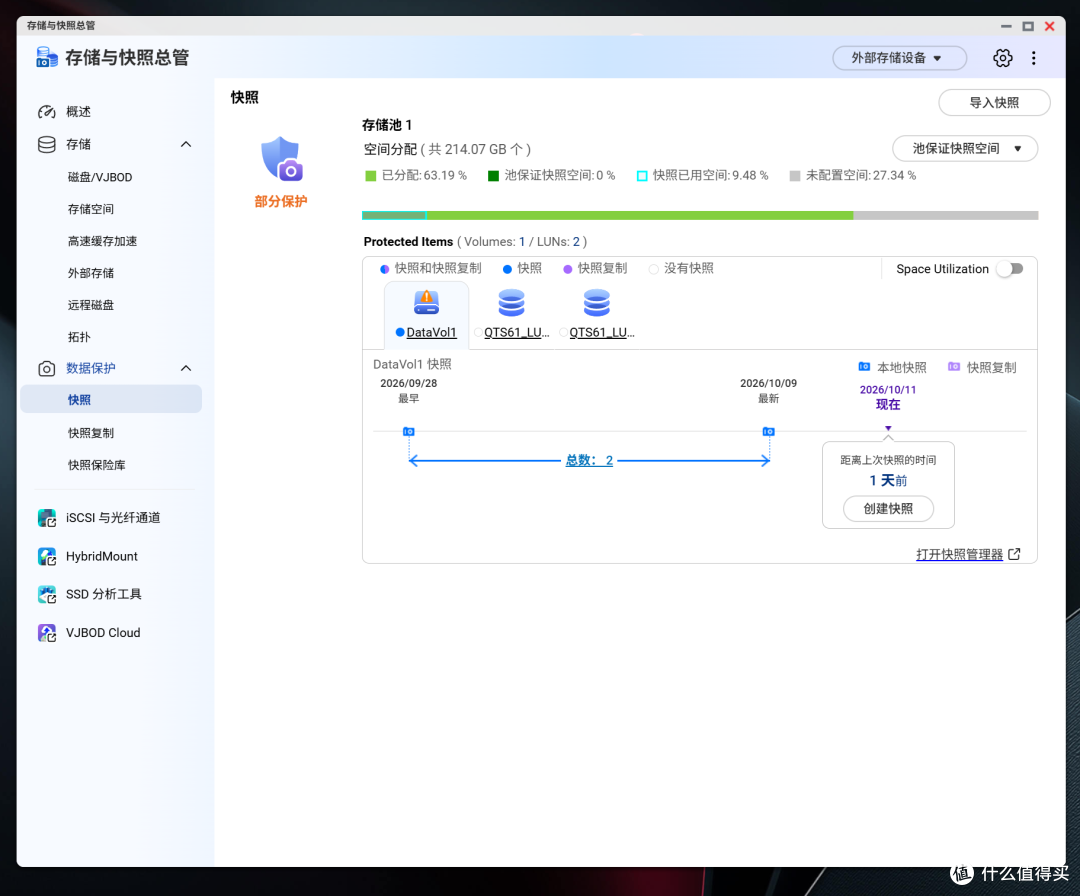Click the dark green 池保证快照空间 swatch
The width and height of the screenshot is (1080, 896).
click(493, 176)
